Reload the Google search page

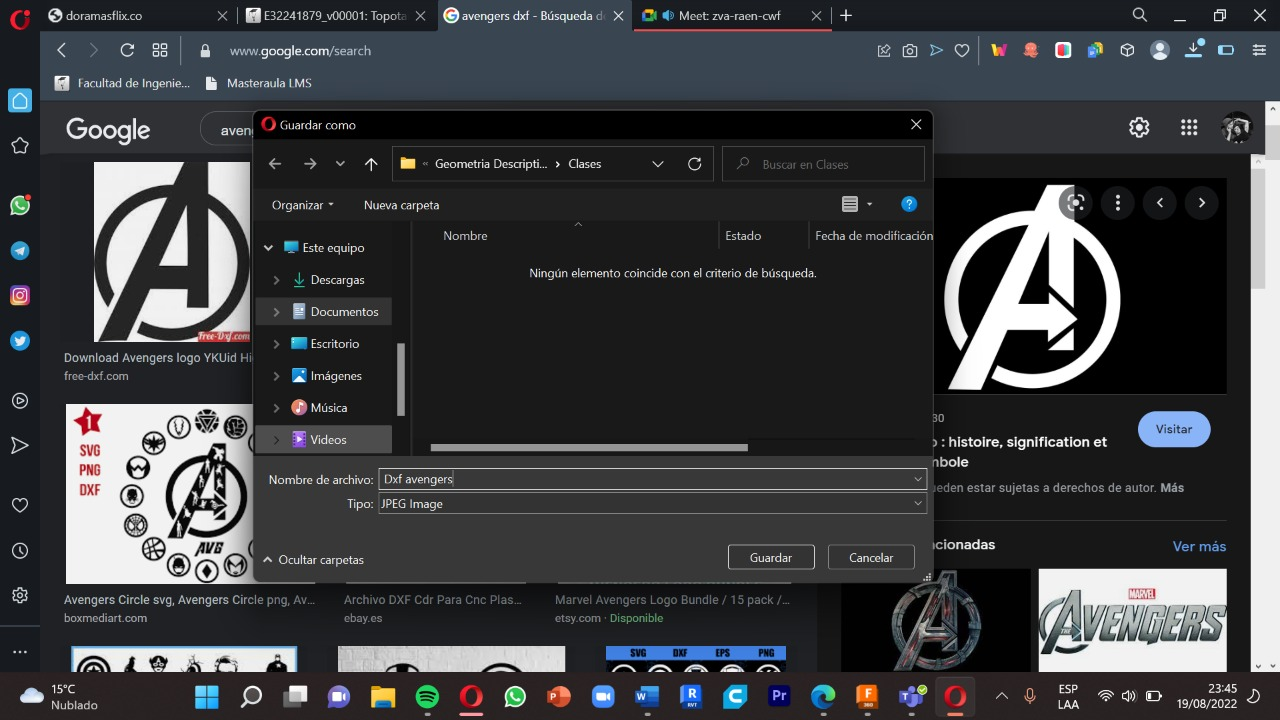(x=127, y=50)
